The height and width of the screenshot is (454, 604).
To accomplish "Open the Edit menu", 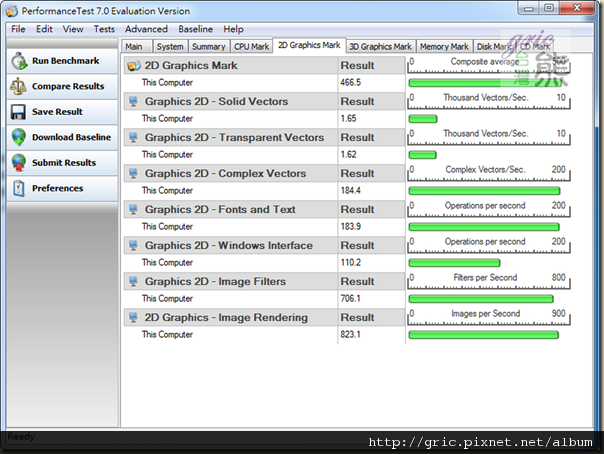I will point(44,29).
